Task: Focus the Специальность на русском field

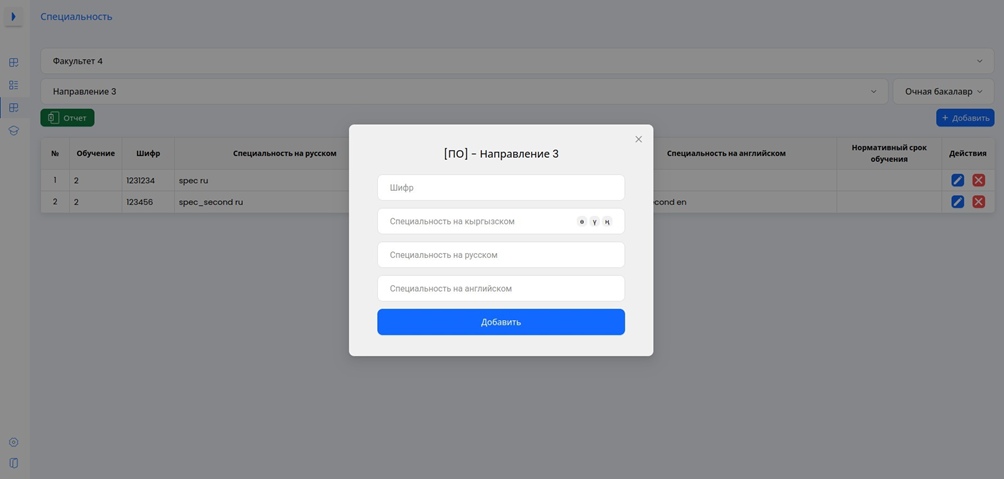Action: coord(501,255)
